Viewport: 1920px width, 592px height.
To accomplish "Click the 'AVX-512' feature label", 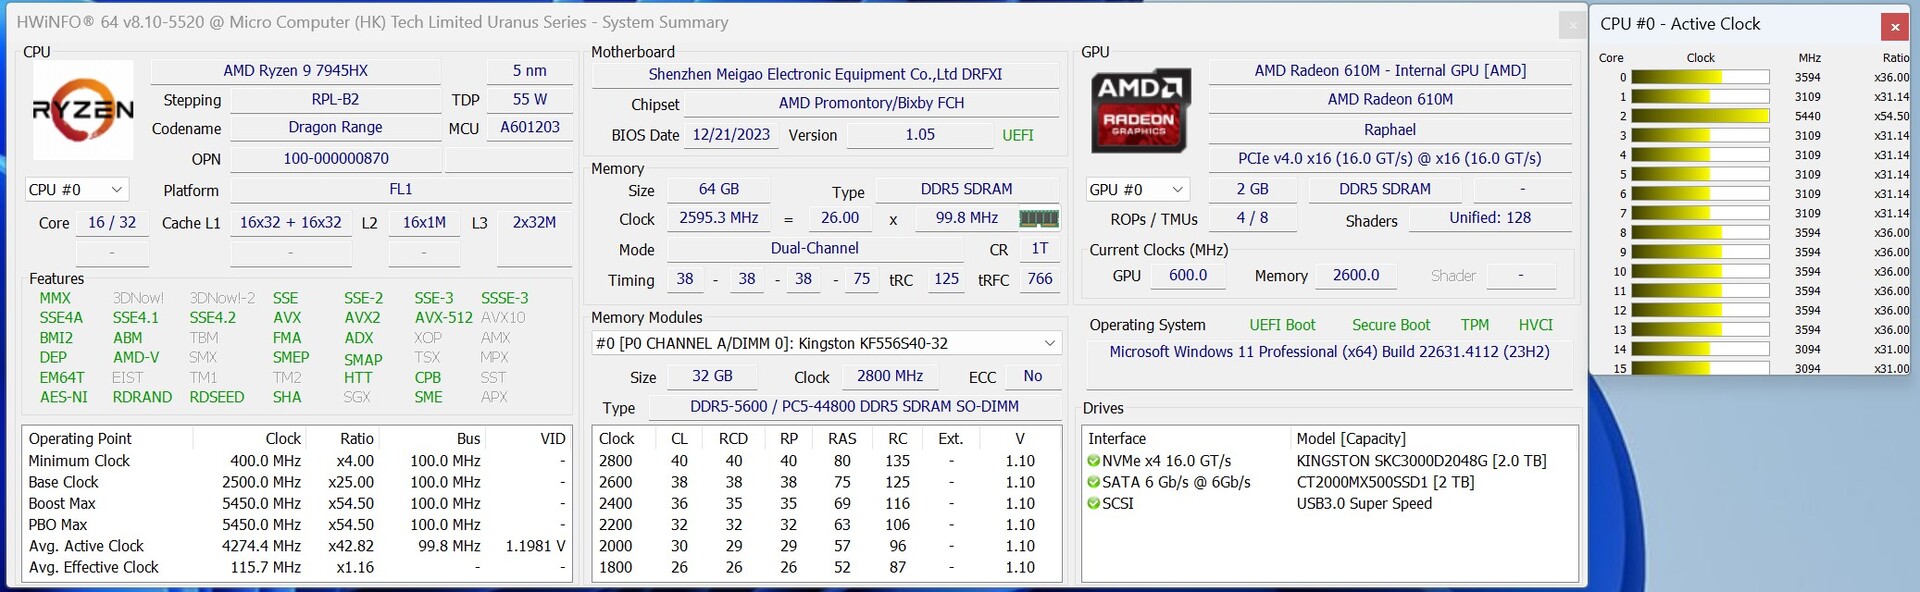I will point(444,318).
